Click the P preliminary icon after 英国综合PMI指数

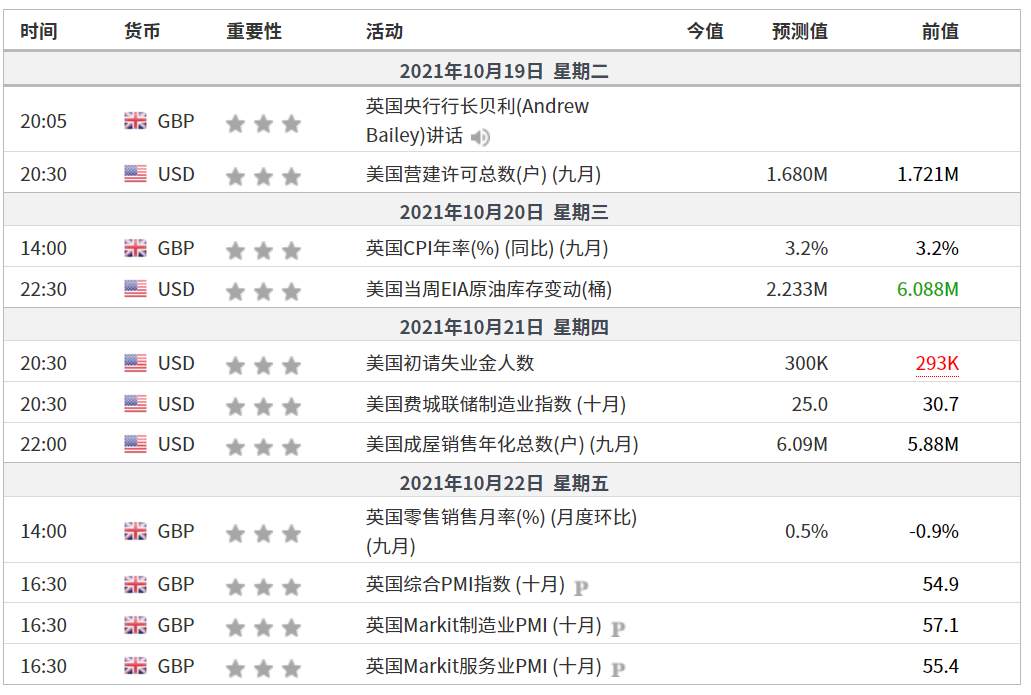tap(581, 587)
